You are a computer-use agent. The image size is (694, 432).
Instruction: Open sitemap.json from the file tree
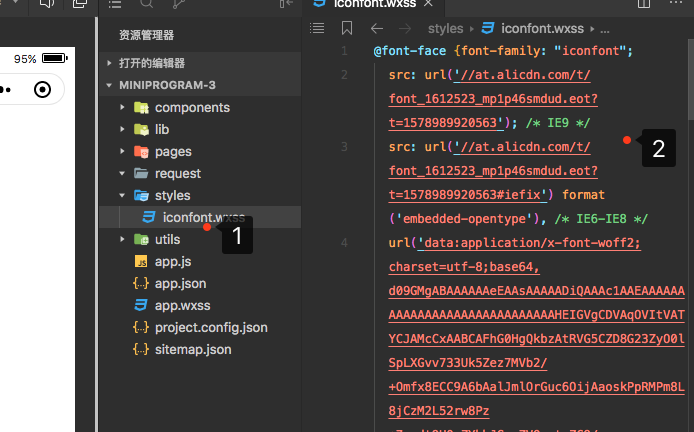point(200,349)
